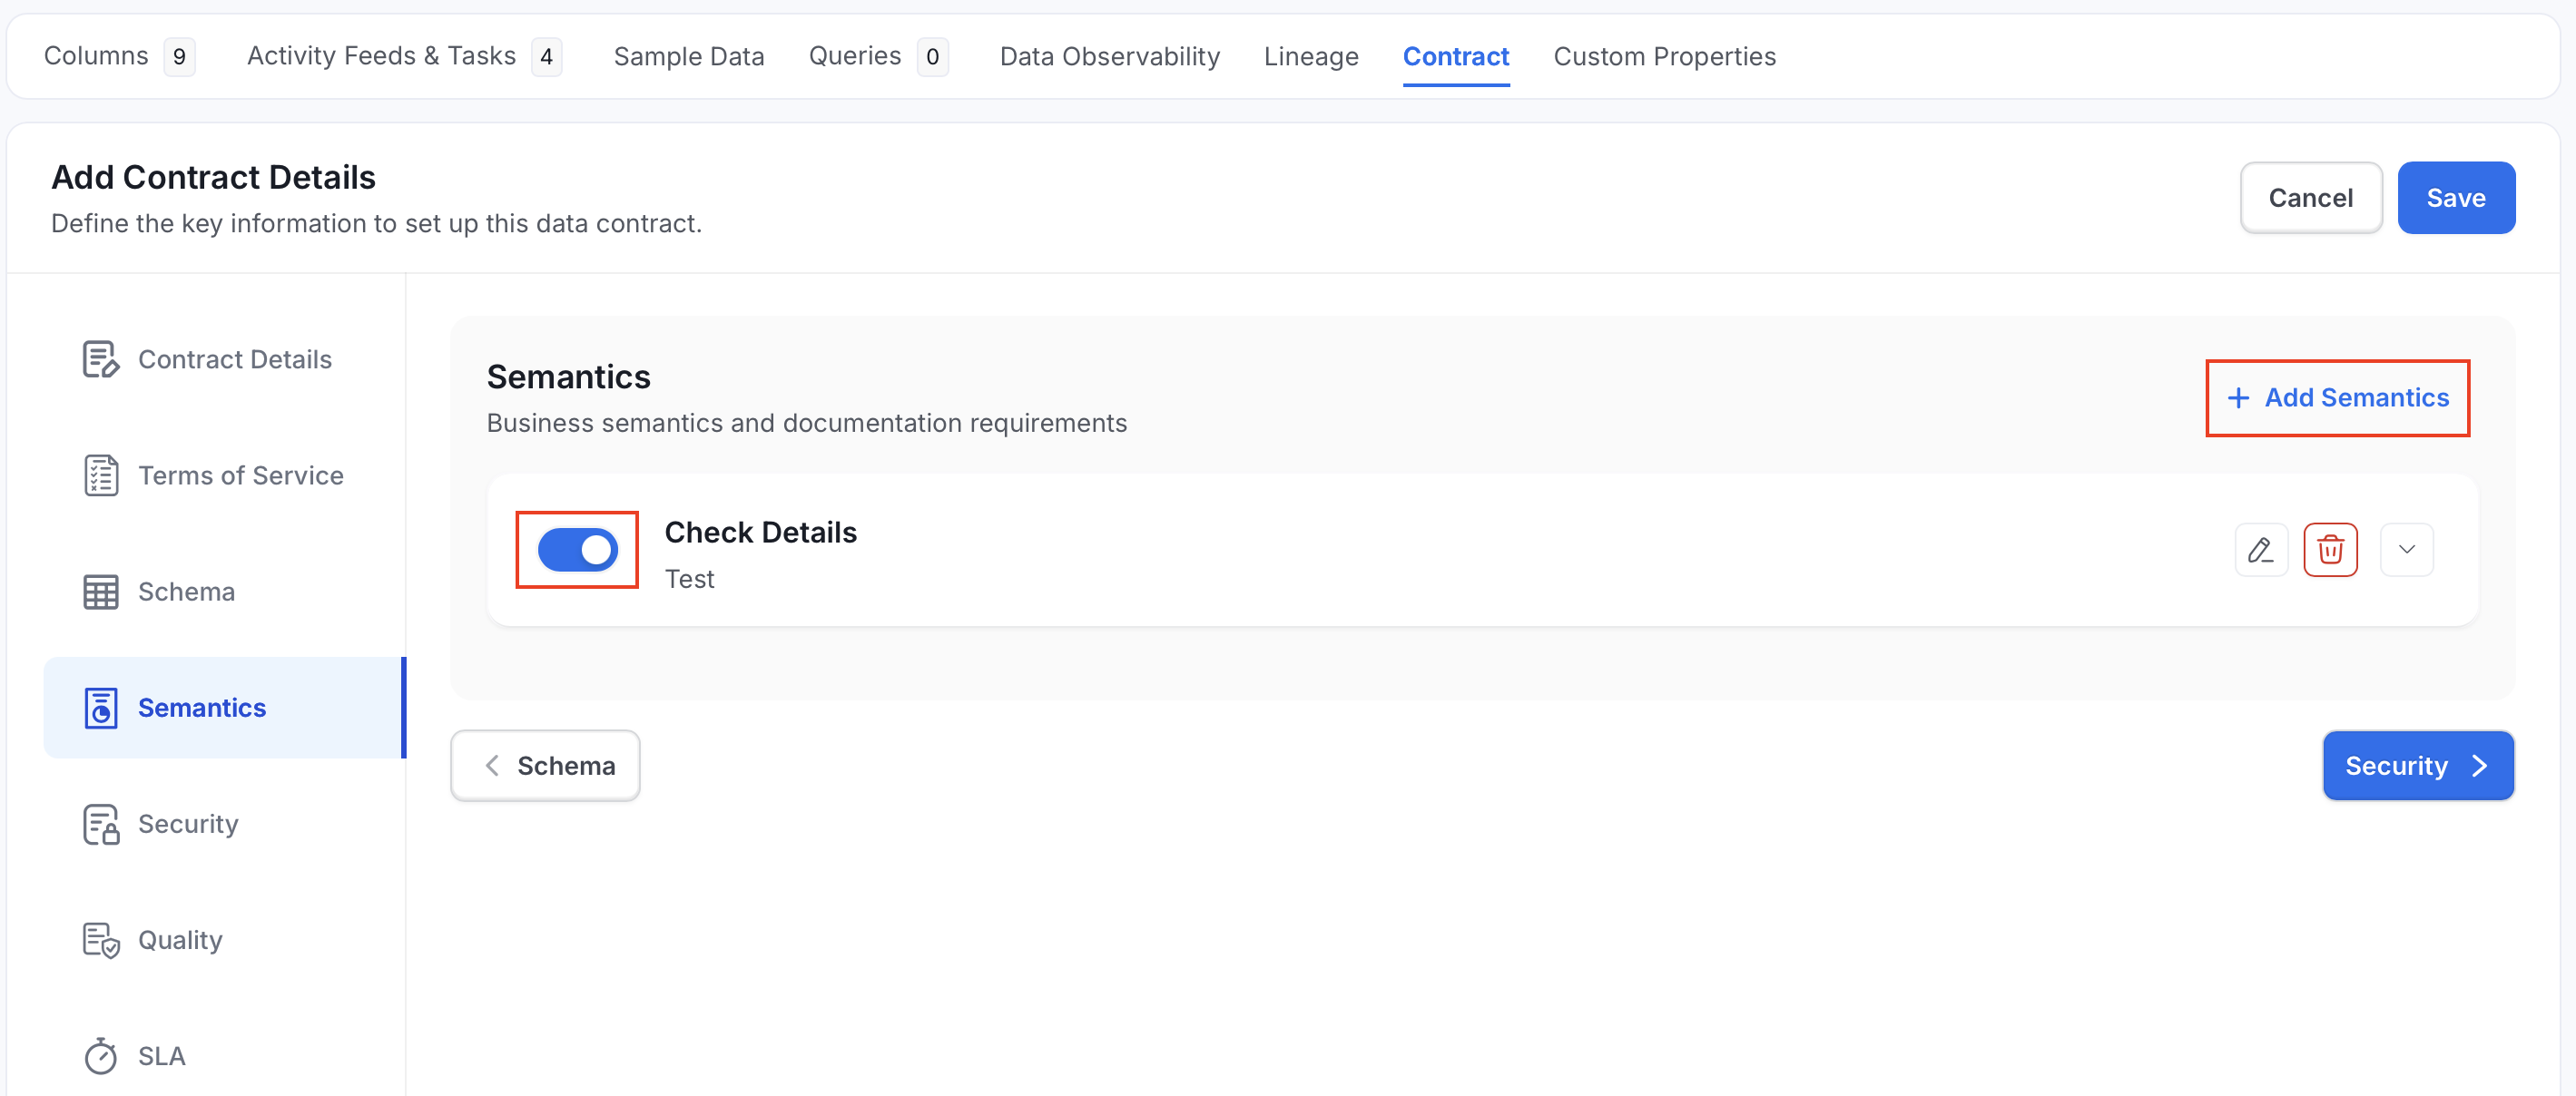Click the Check Details title text
Viewport: 2576px width, 1096px height.
tap(760, 532)
